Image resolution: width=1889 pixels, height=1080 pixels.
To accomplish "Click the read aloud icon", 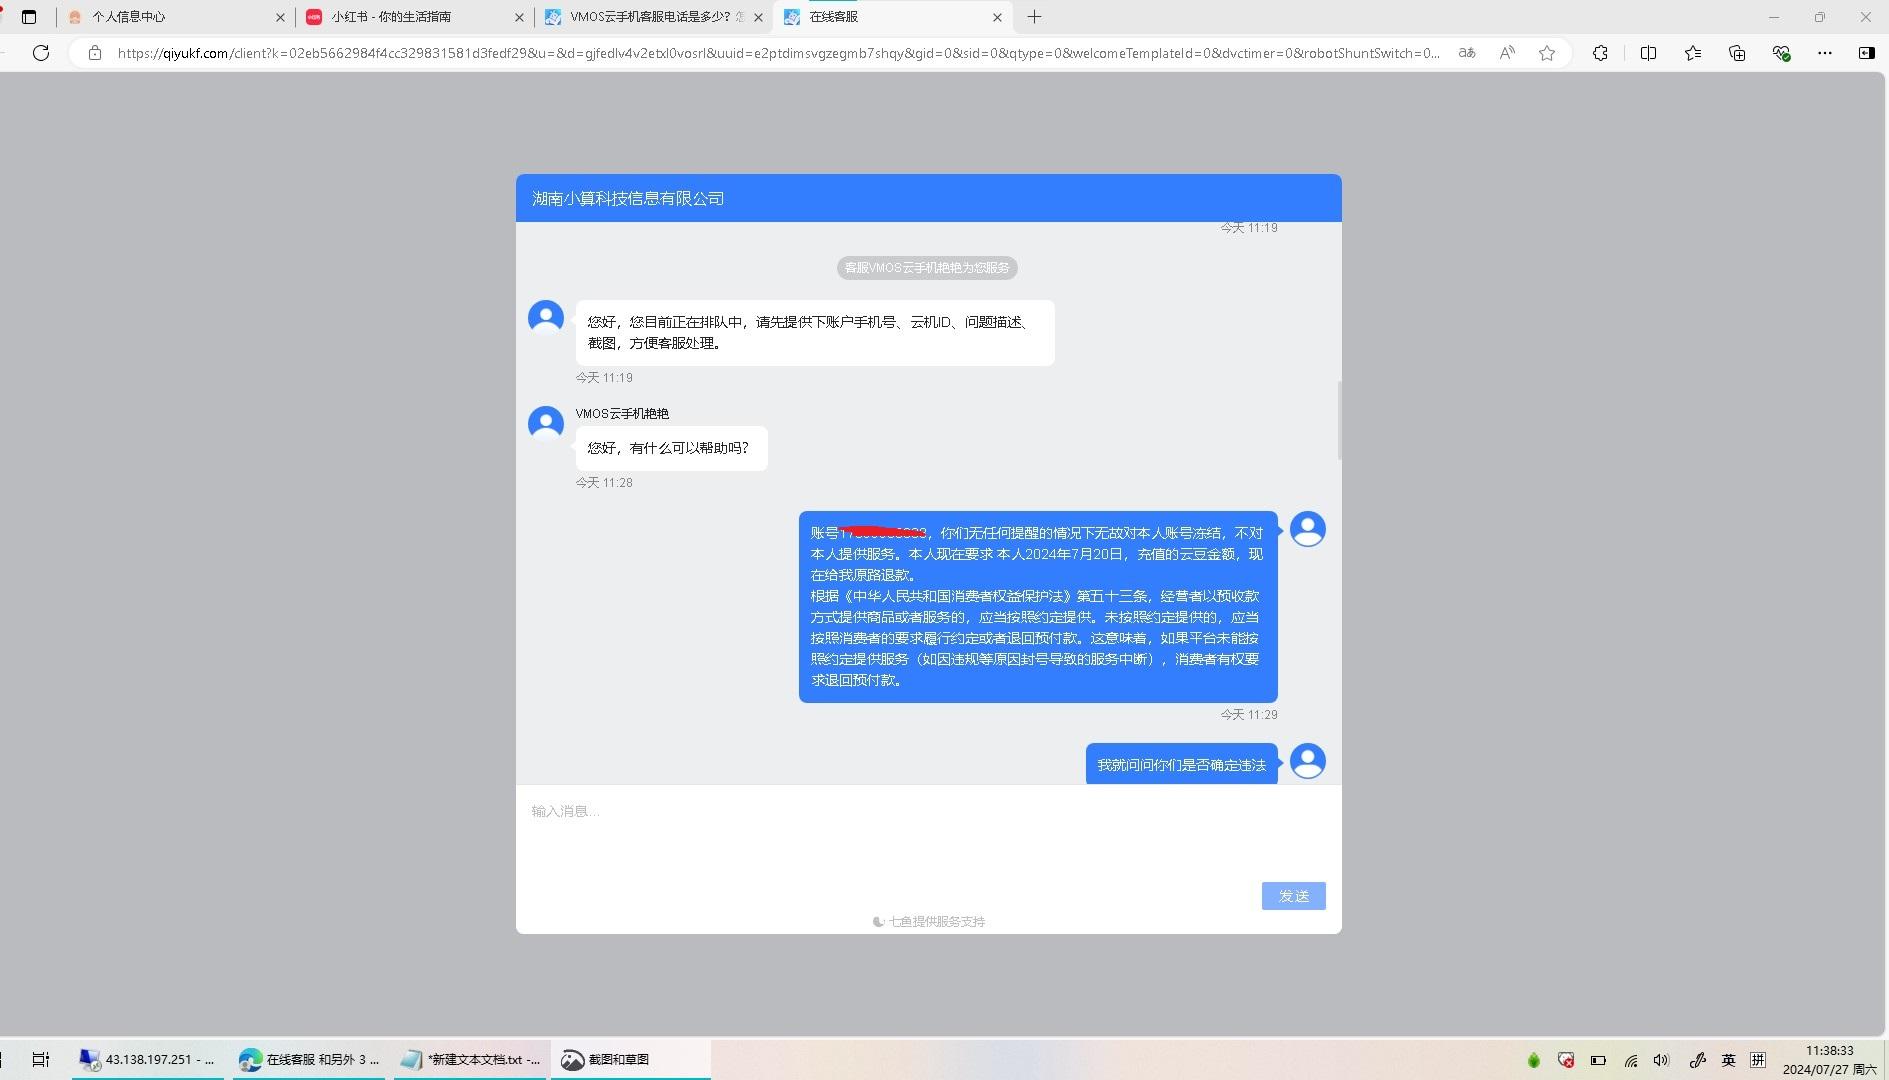I will tap(1507, 53).
